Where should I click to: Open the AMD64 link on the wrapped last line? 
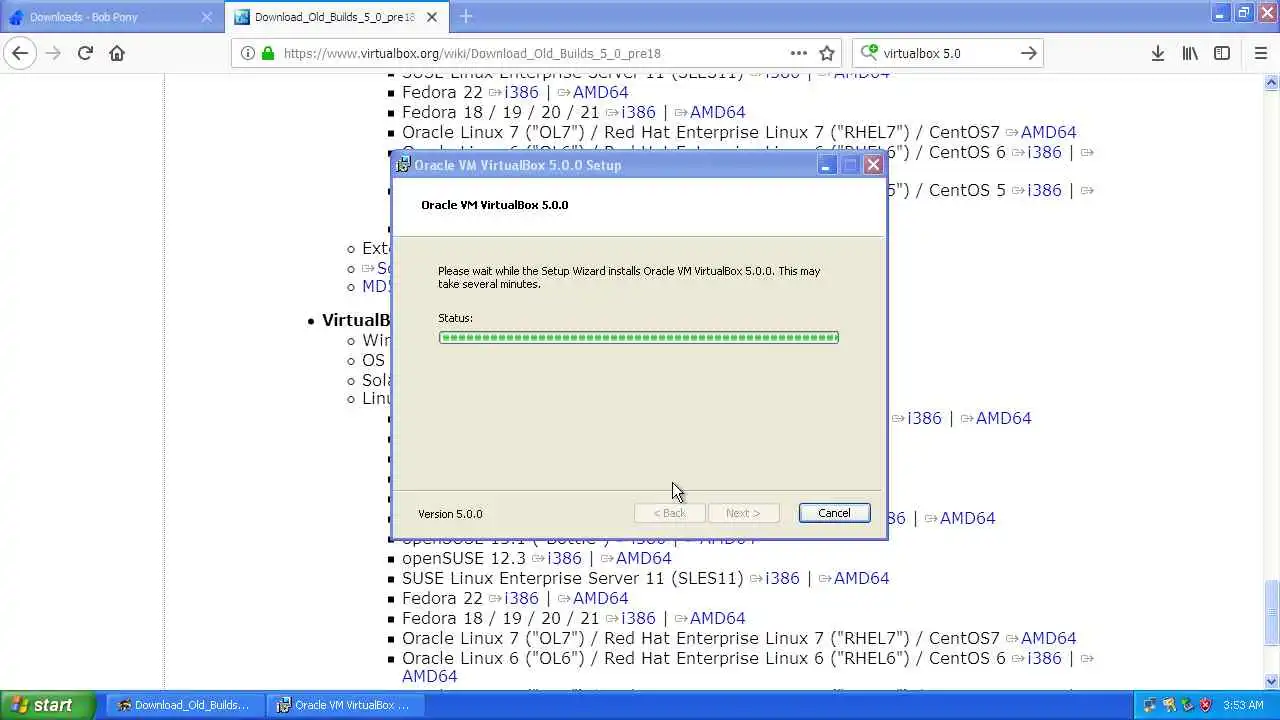[x=430, y=676]
